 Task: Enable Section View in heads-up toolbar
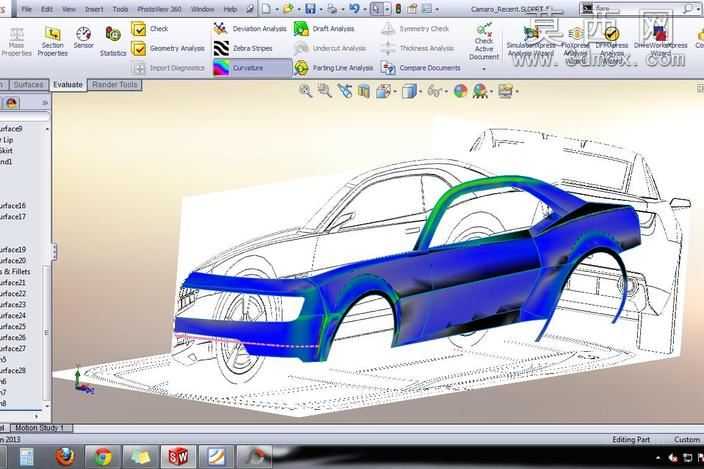click(x=364, y=91)
